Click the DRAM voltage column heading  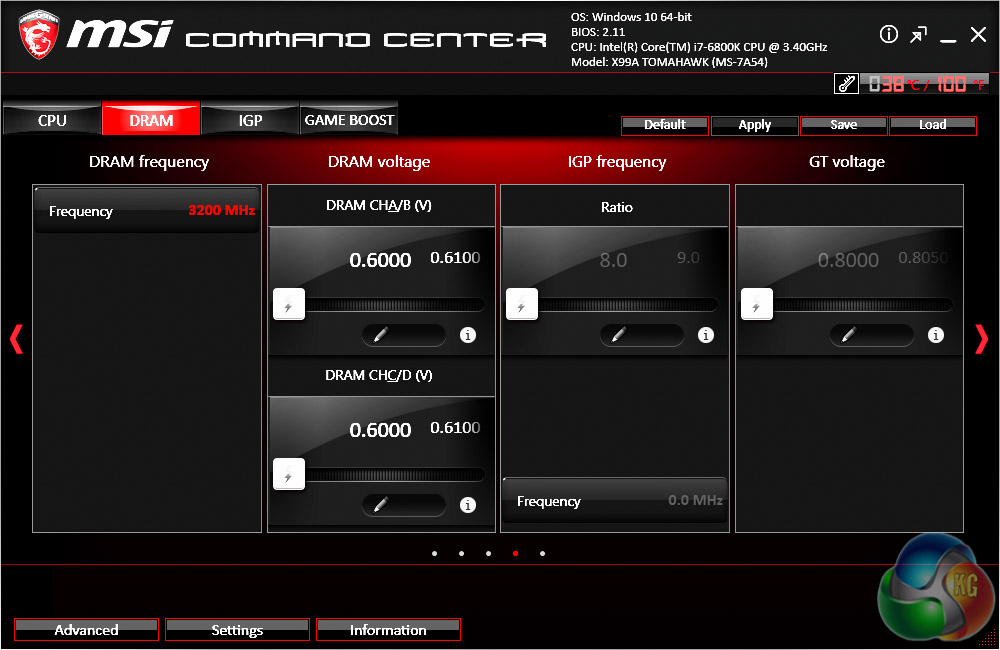(x=379, y=161)
